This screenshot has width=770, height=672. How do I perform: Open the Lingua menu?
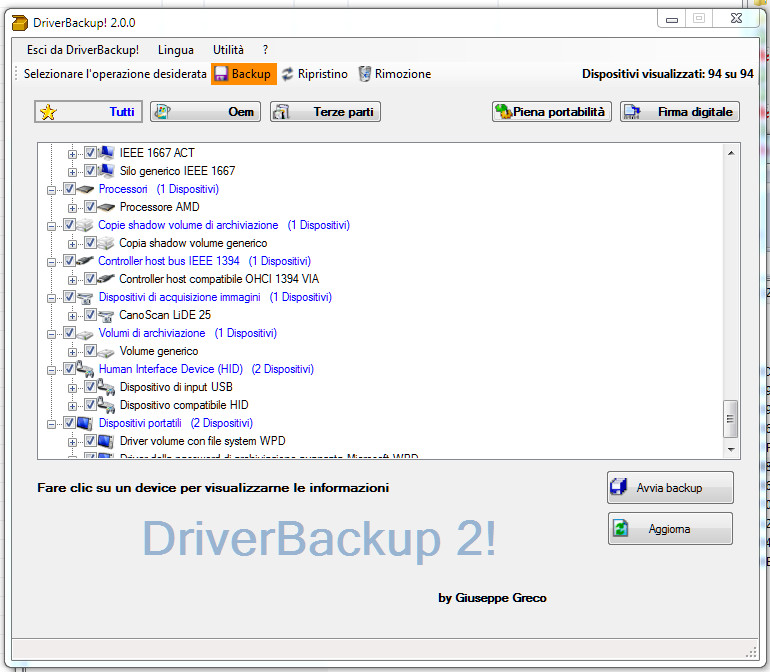[176, 50]
